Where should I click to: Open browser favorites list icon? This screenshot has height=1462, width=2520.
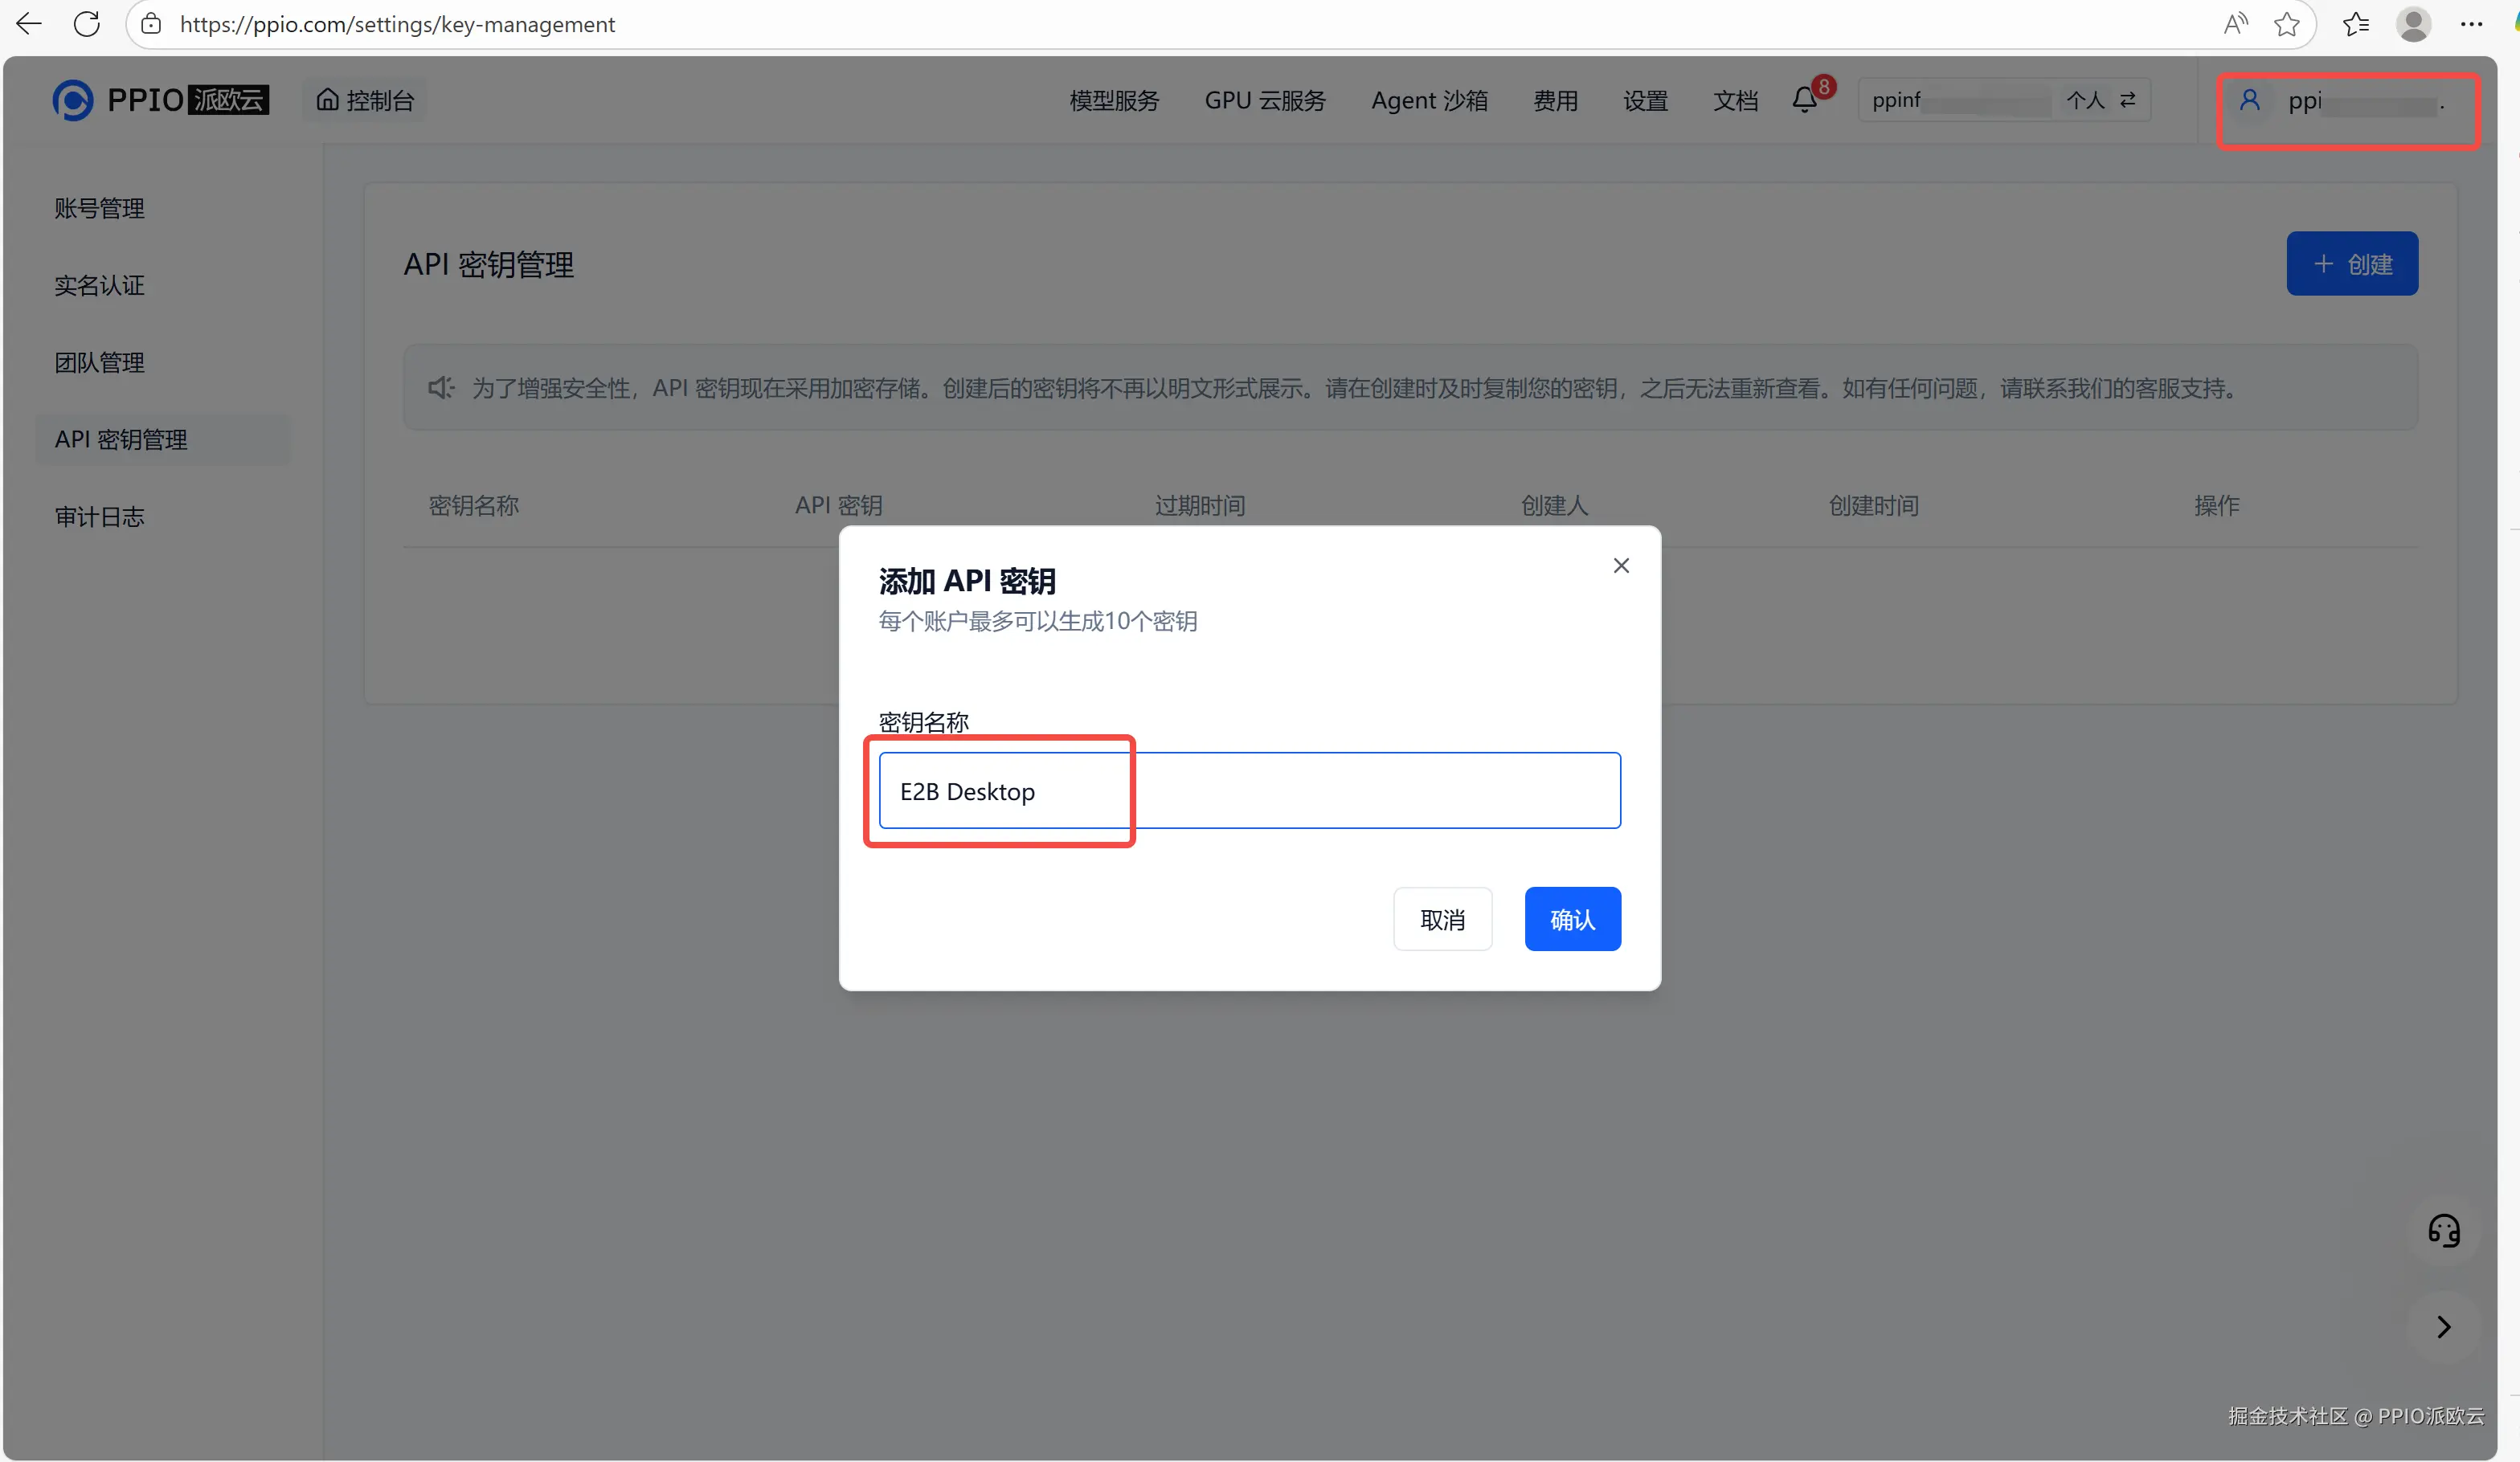(x=2356, y=24)
